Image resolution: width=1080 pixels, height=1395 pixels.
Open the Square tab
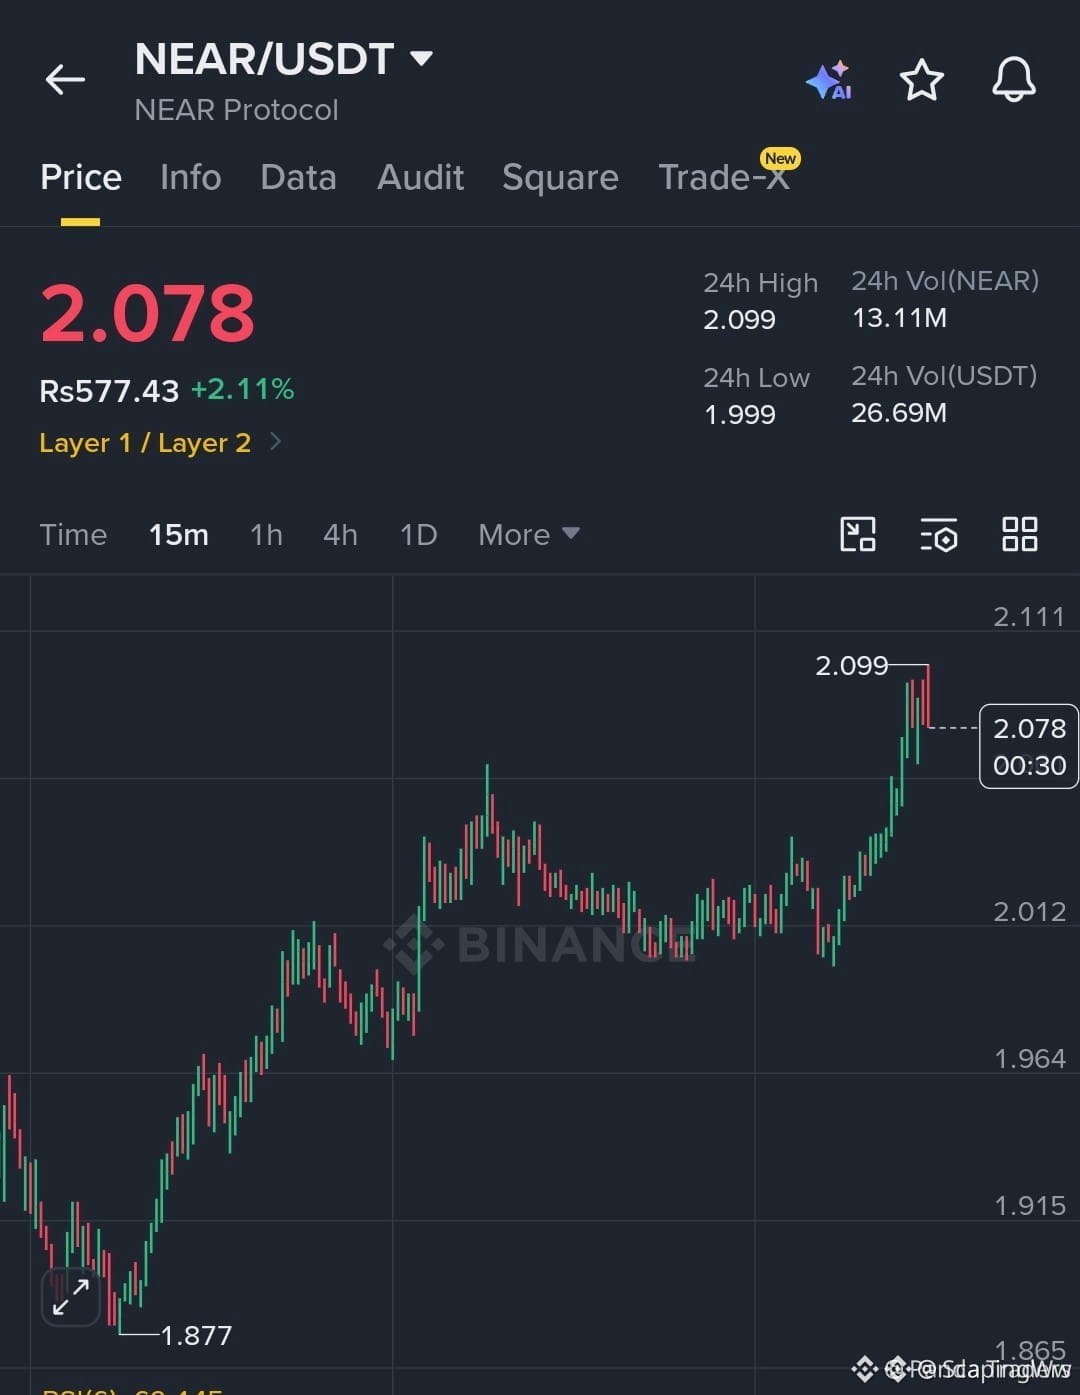pyautogui.click(x=560, y=177)
